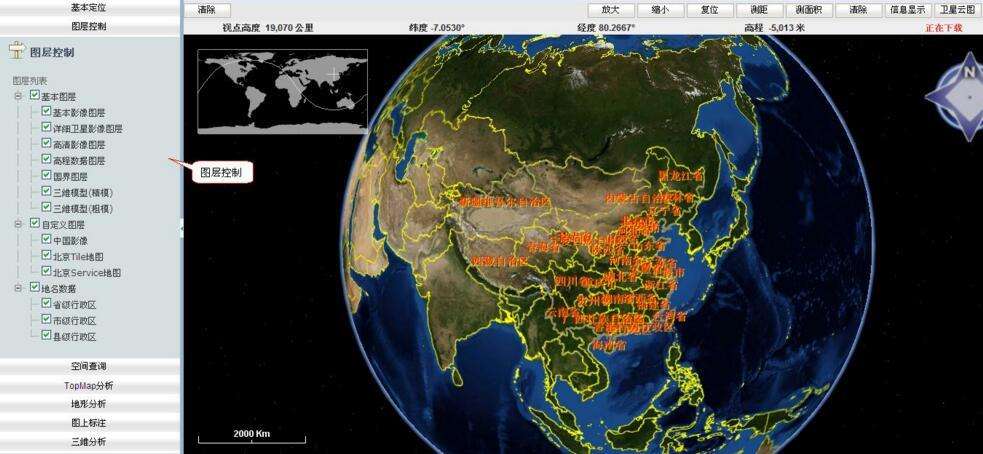
Task: Click the 视点高度 19,070 公里 readout
Action: 268,28
